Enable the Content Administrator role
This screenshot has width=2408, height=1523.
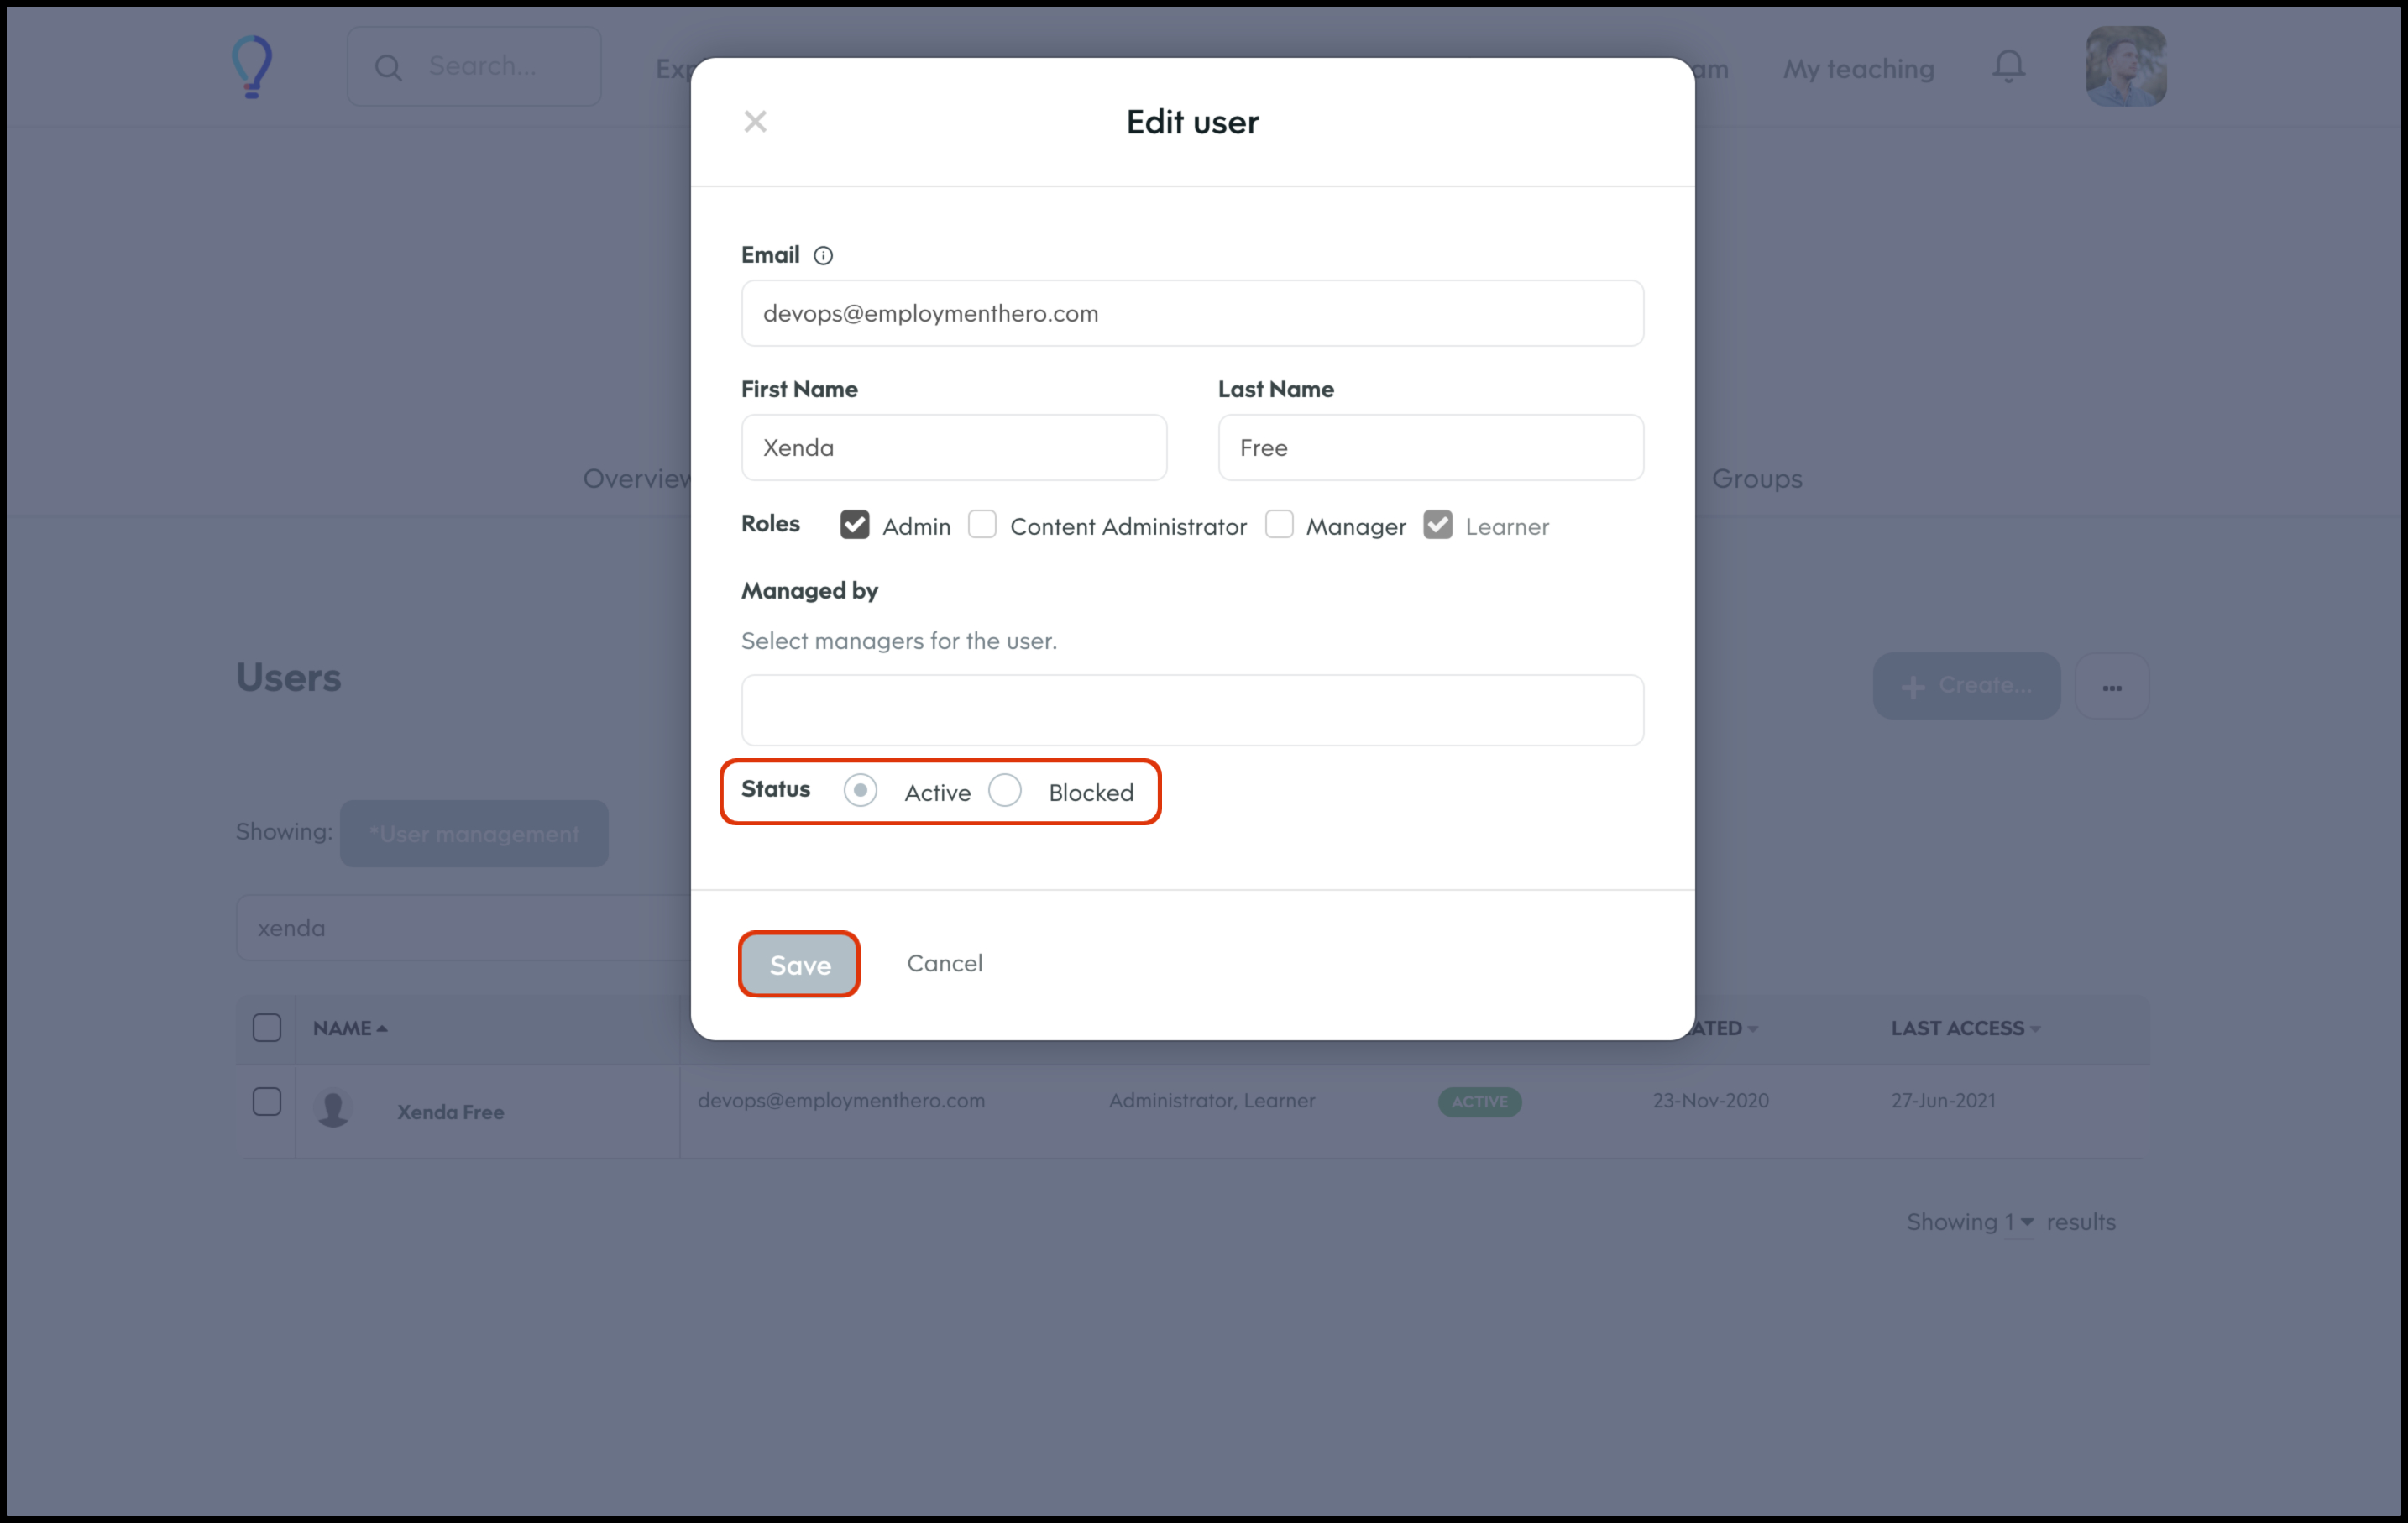tap(982, 525)
